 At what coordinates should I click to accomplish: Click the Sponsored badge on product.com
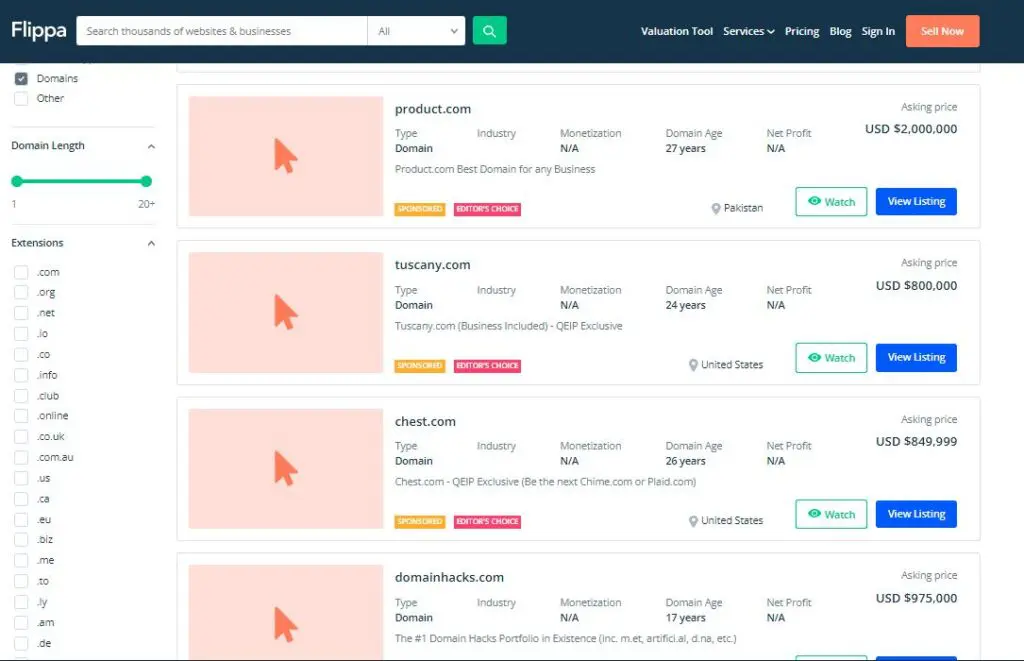(420, 209)
